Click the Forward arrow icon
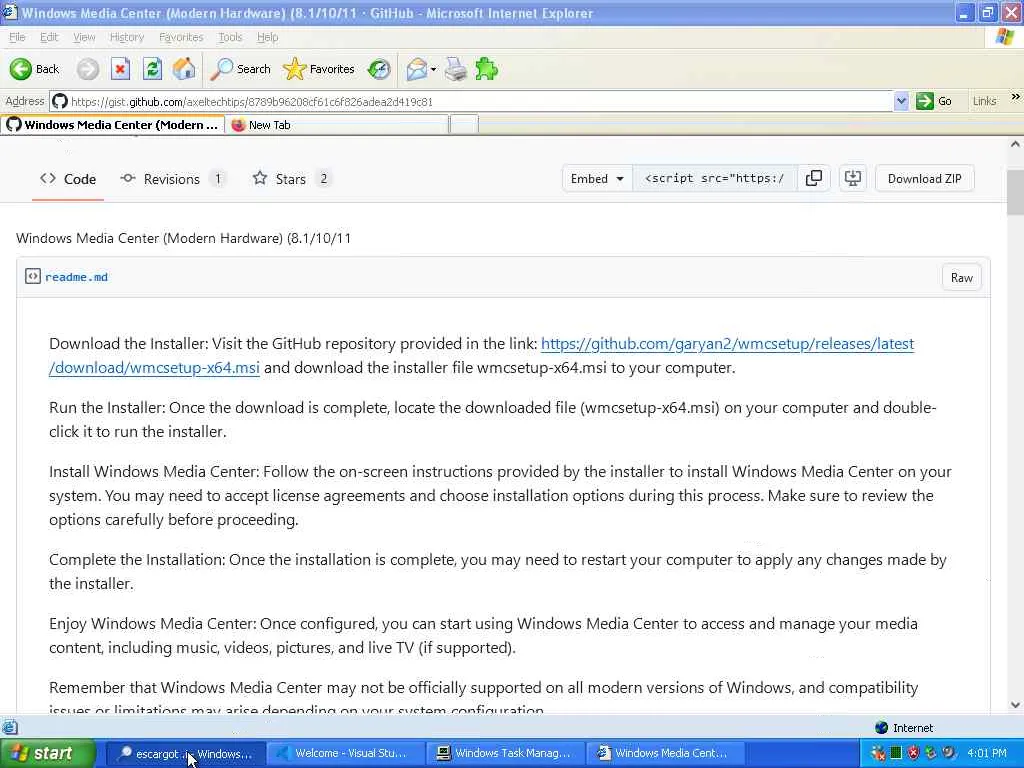This screenshot has width=1024, height=768. coord(88,69)
